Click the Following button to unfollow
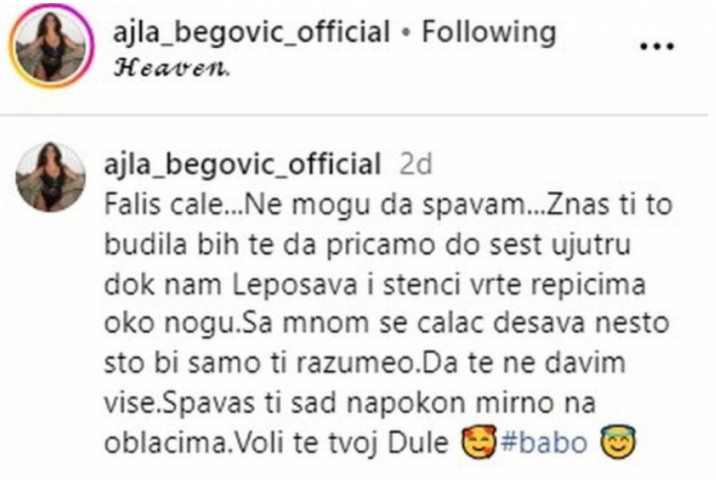 [x=489, y=33]
